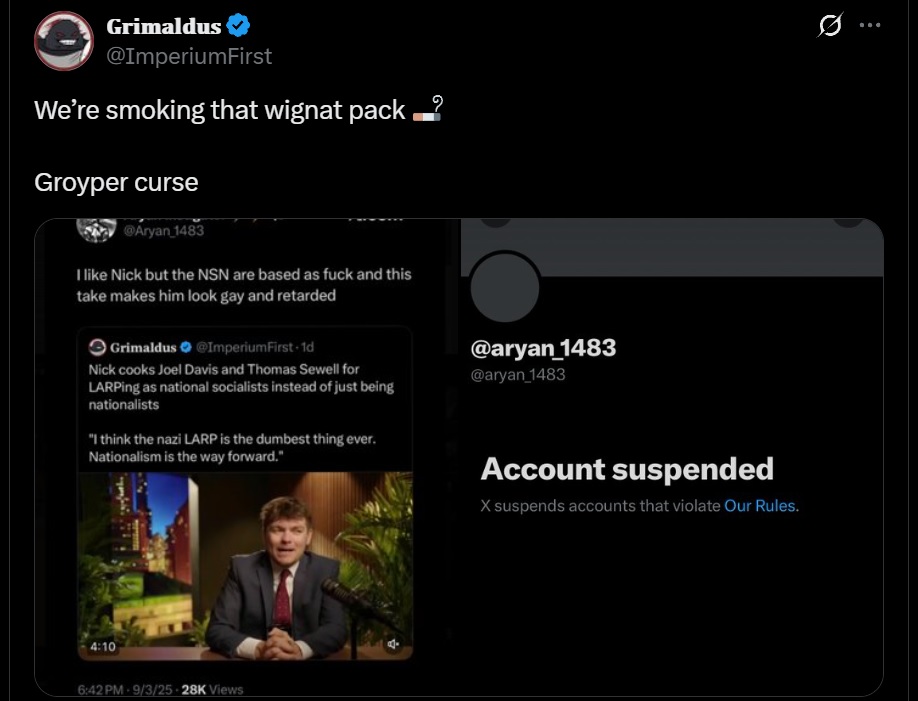Image resolution: width=918 pixels, height=701 pixels.
Task: Click the Grimaldus profile avatar
Action: 65,41
